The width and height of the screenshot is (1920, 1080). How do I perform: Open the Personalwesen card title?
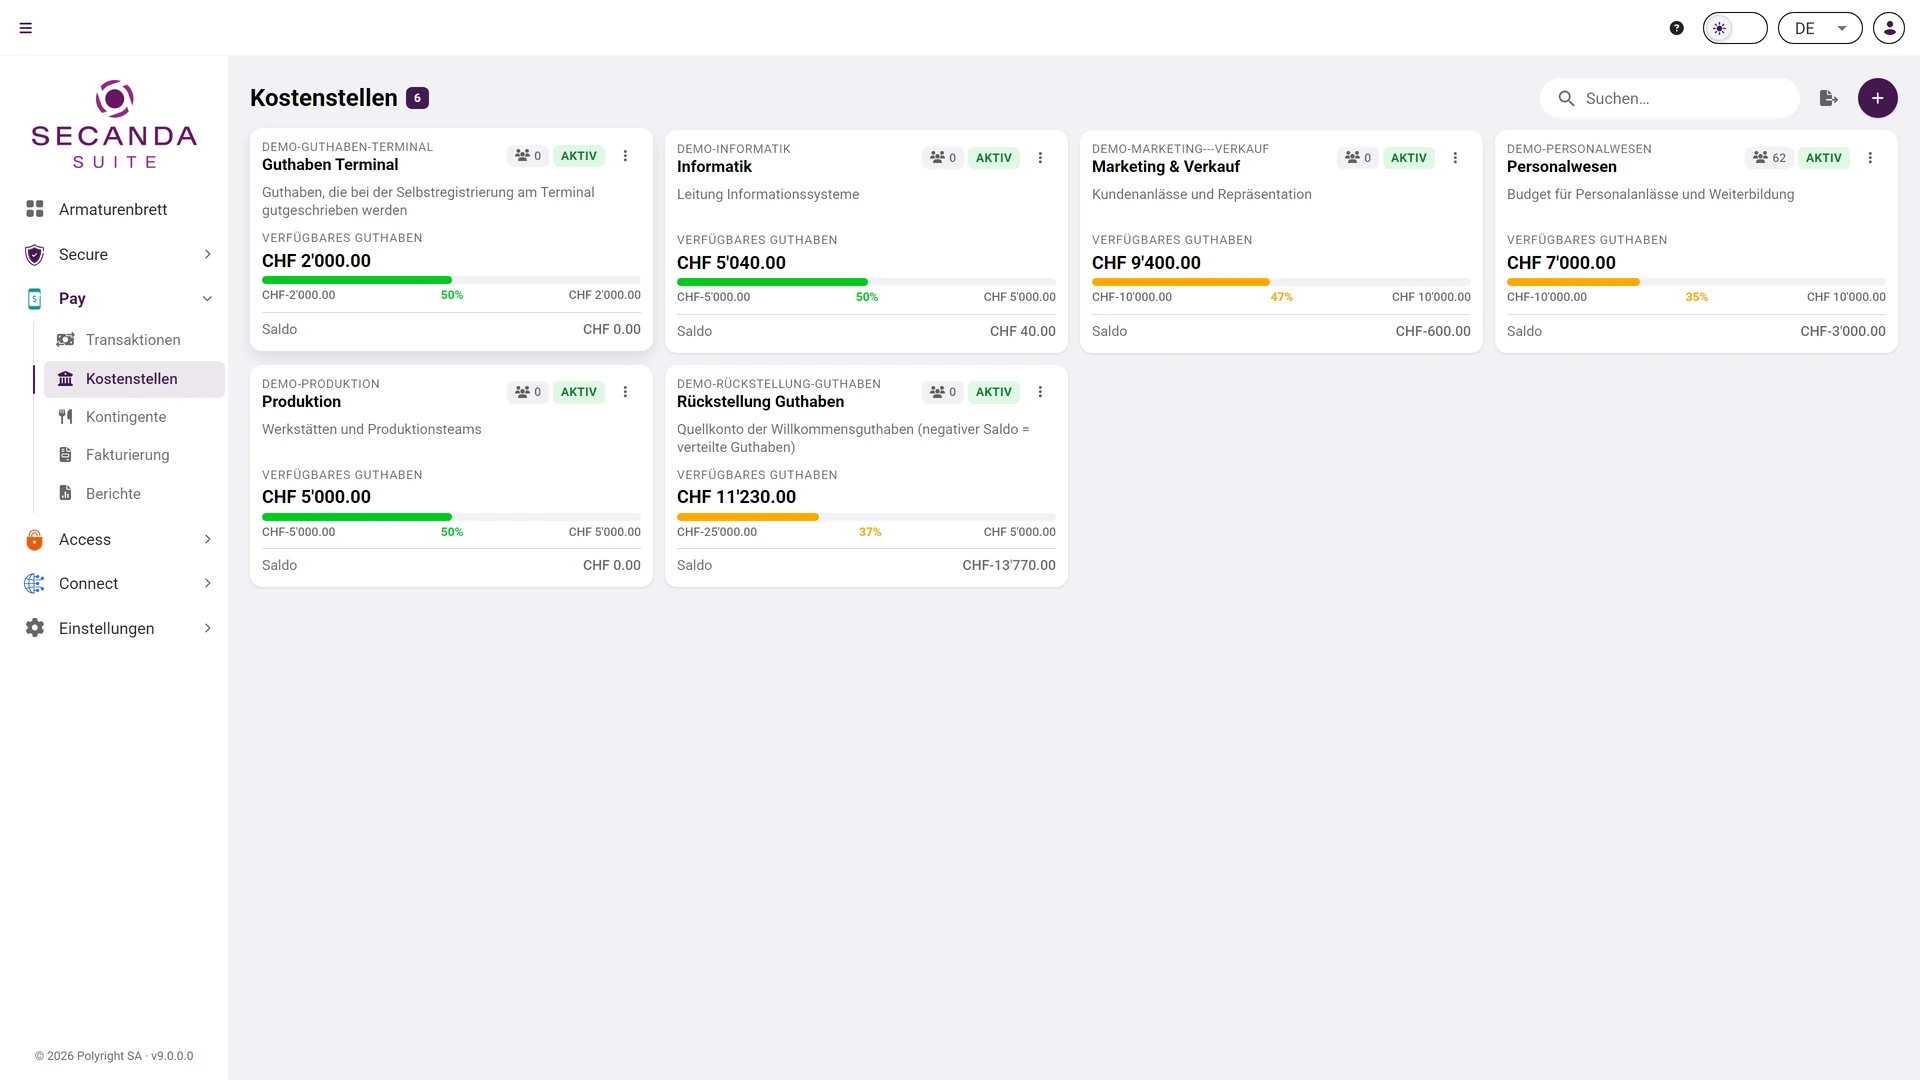click(1561, 167)
